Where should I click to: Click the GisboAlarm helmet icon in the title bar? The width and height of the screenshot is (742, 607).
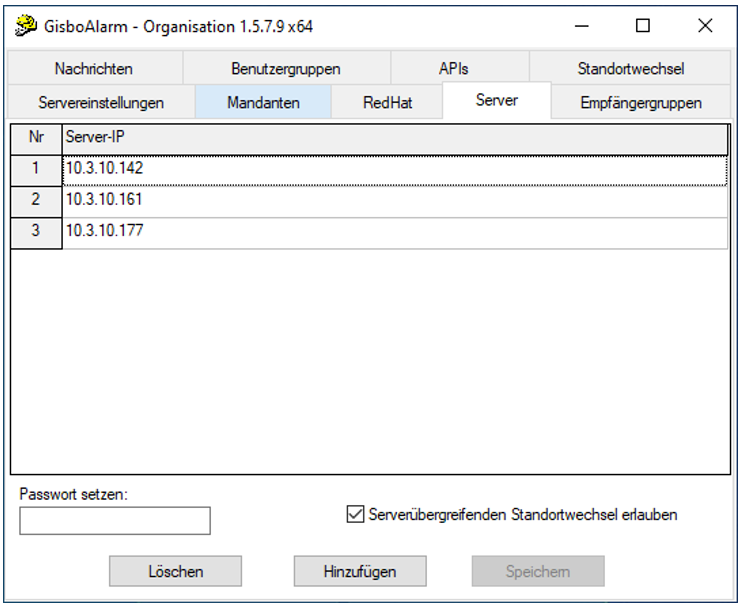tap(26, 26)
